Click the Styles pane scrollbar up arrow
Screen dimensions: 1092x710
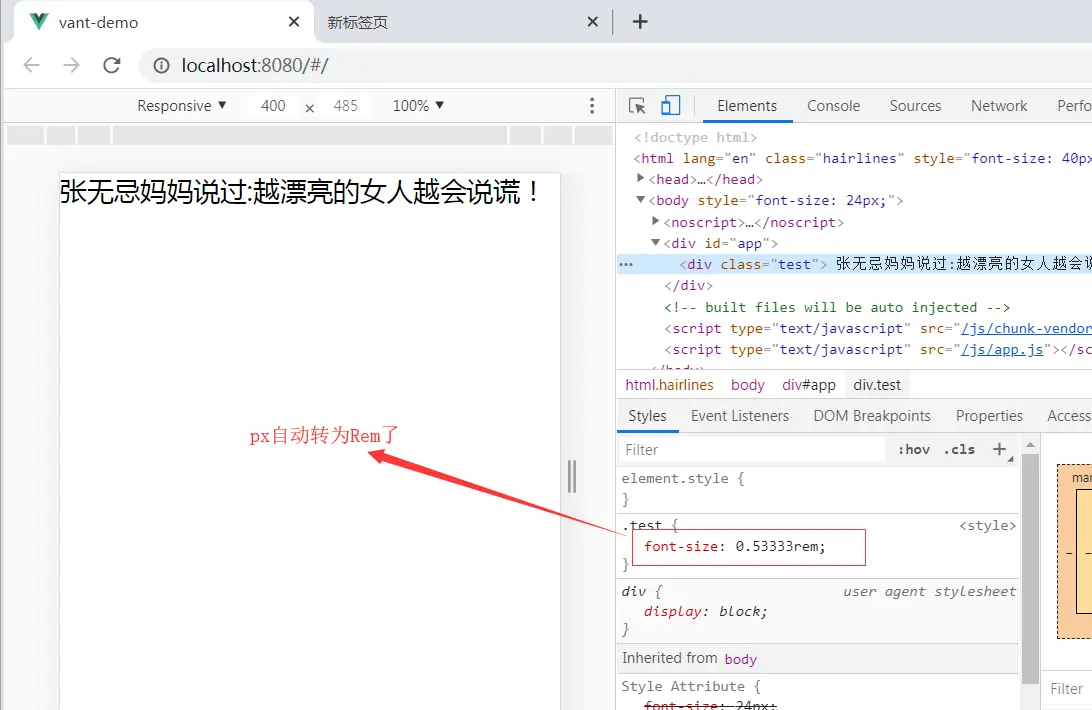click(1031, 445)
